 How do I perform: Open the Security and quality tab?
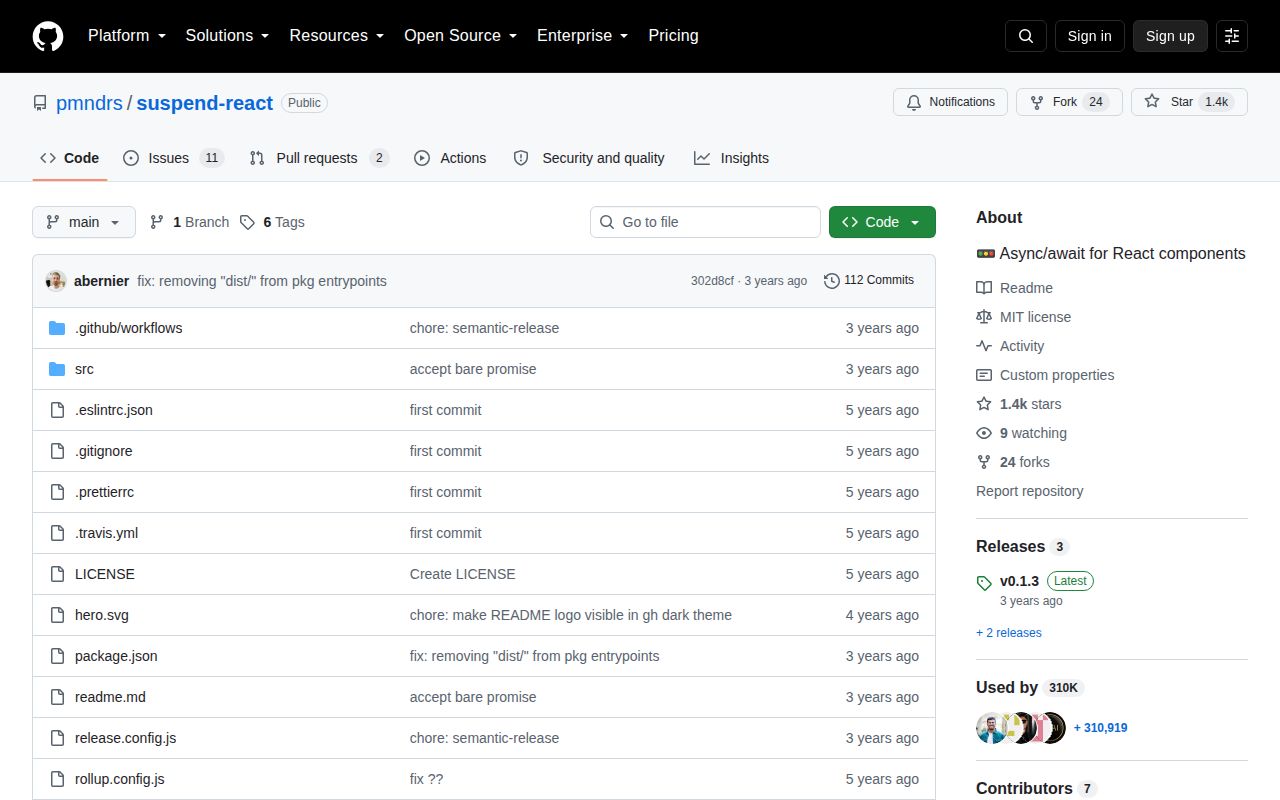coord(589,158)
